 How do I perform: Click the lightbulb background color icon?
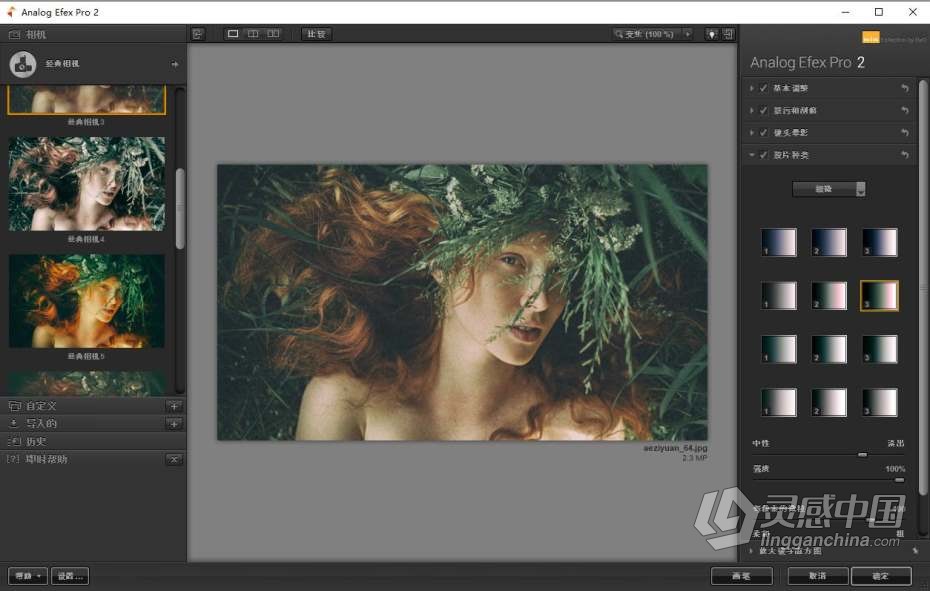coord(711,34)
